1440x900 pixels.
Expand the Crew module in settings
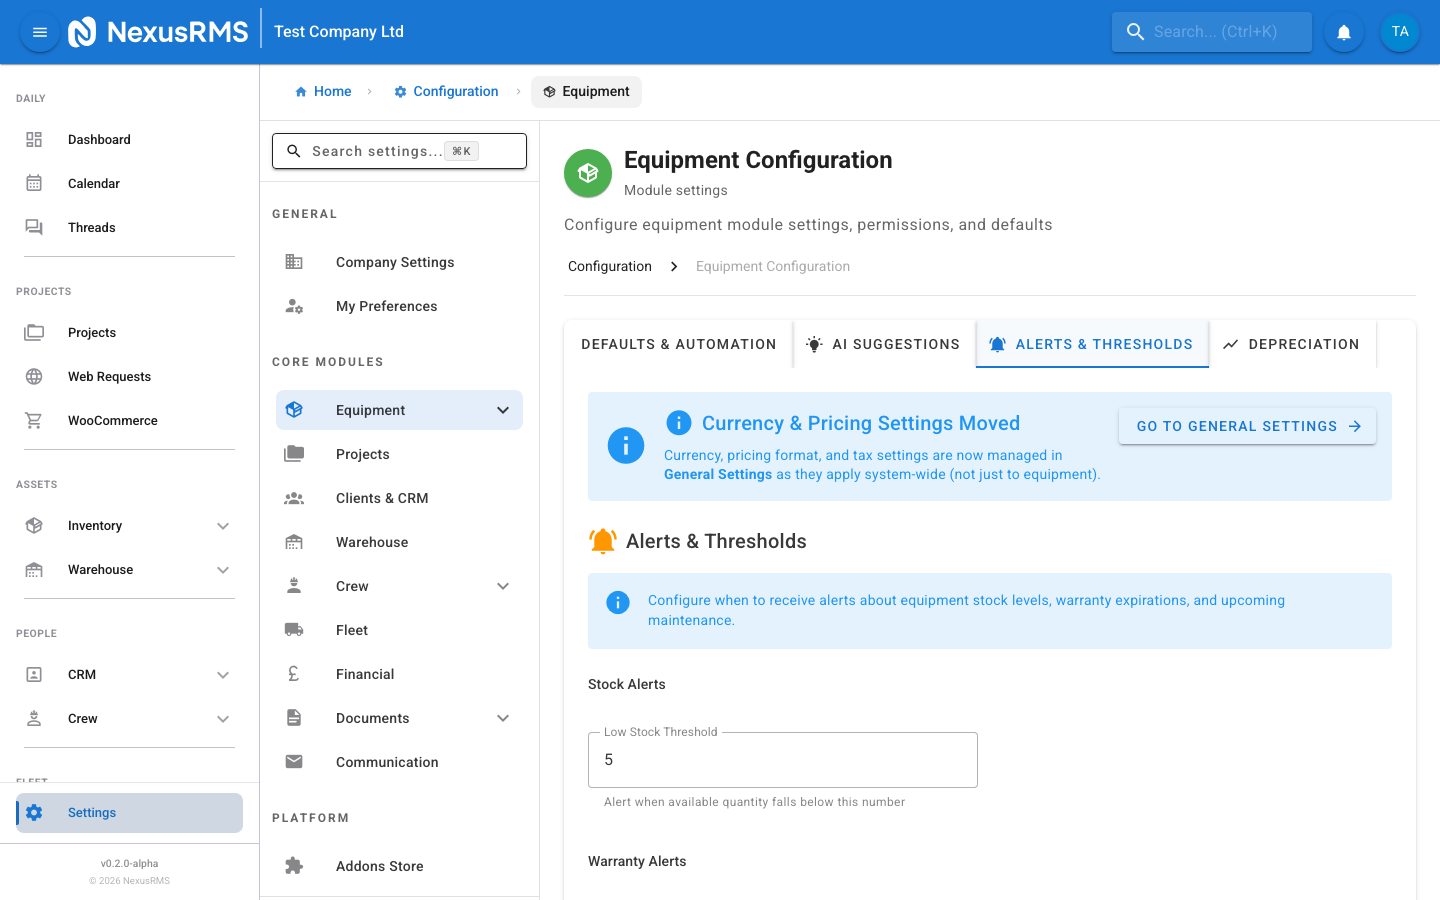pyautogui.click(x=502, y=585)
